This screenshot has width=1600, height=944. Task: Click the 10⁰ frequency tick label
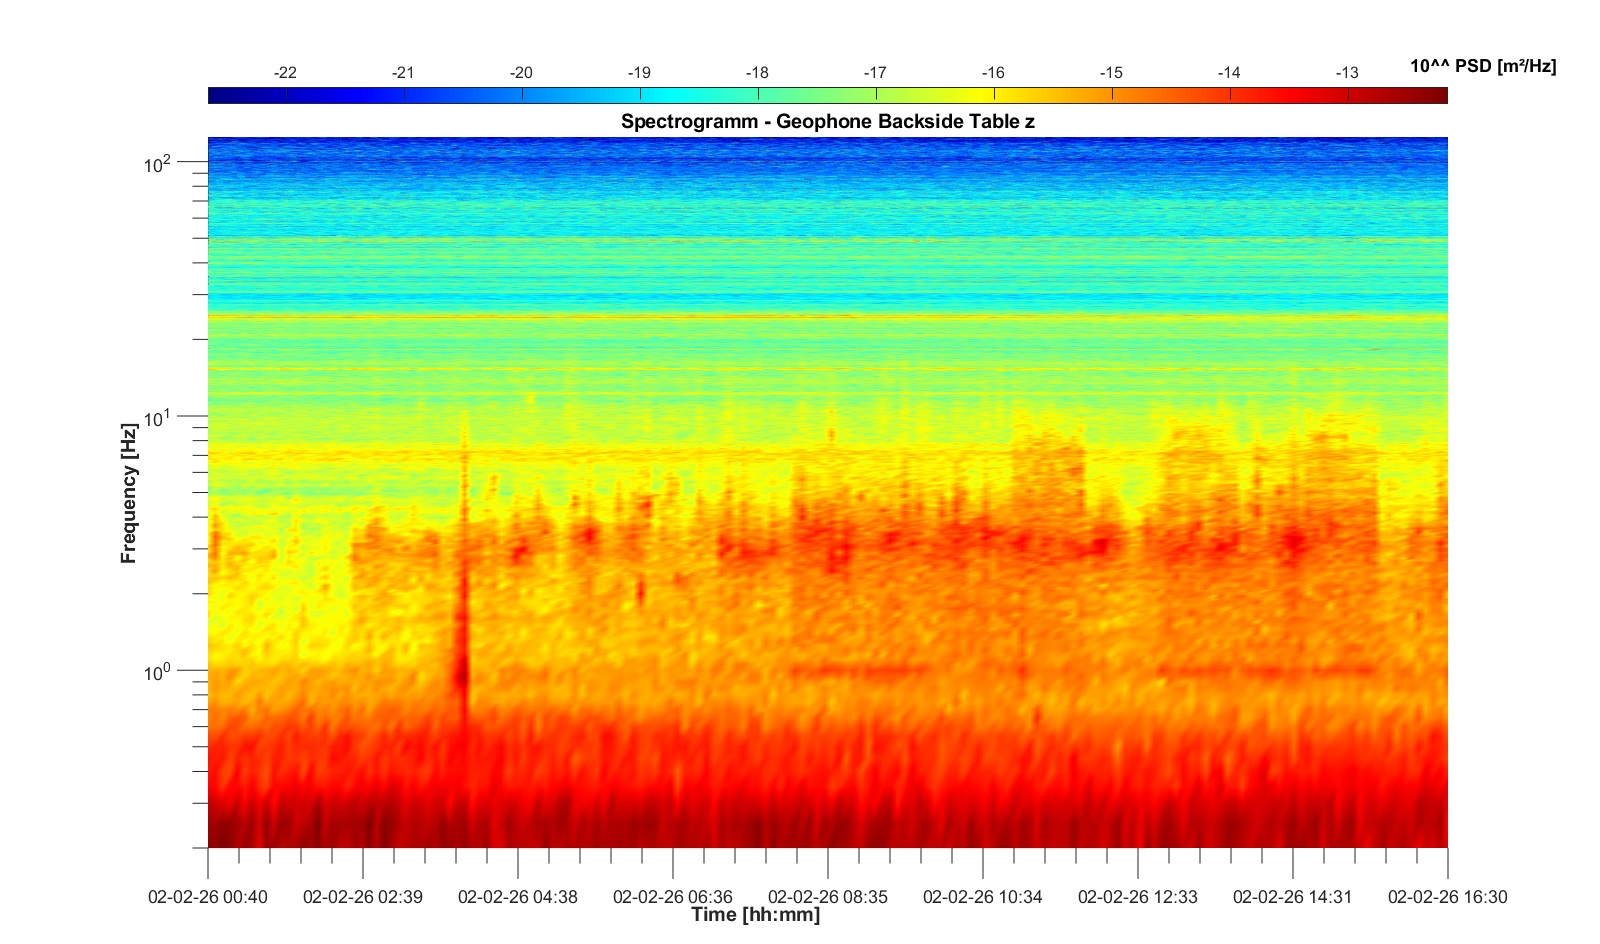(x=158, y=672)
